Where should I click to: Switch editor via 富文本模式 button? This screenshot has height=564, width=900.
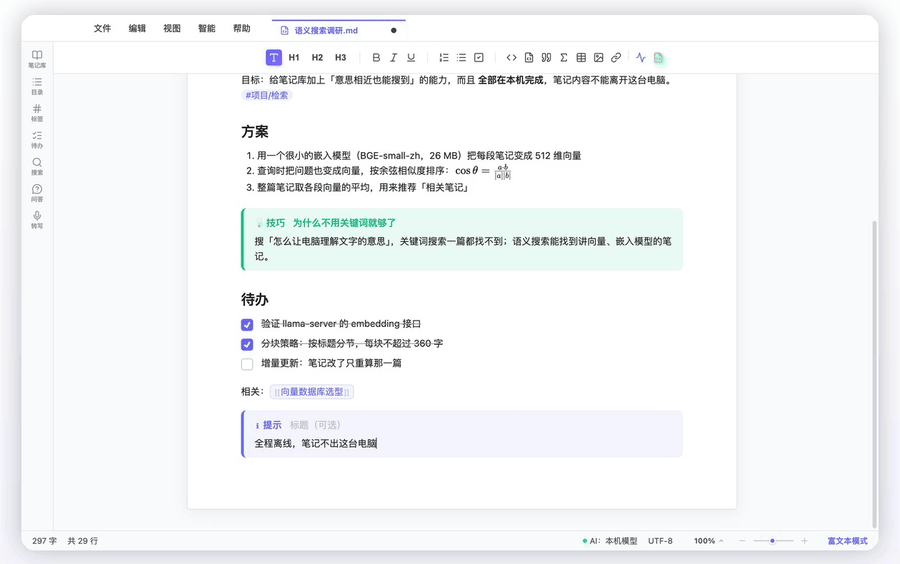tap(847, 540)
